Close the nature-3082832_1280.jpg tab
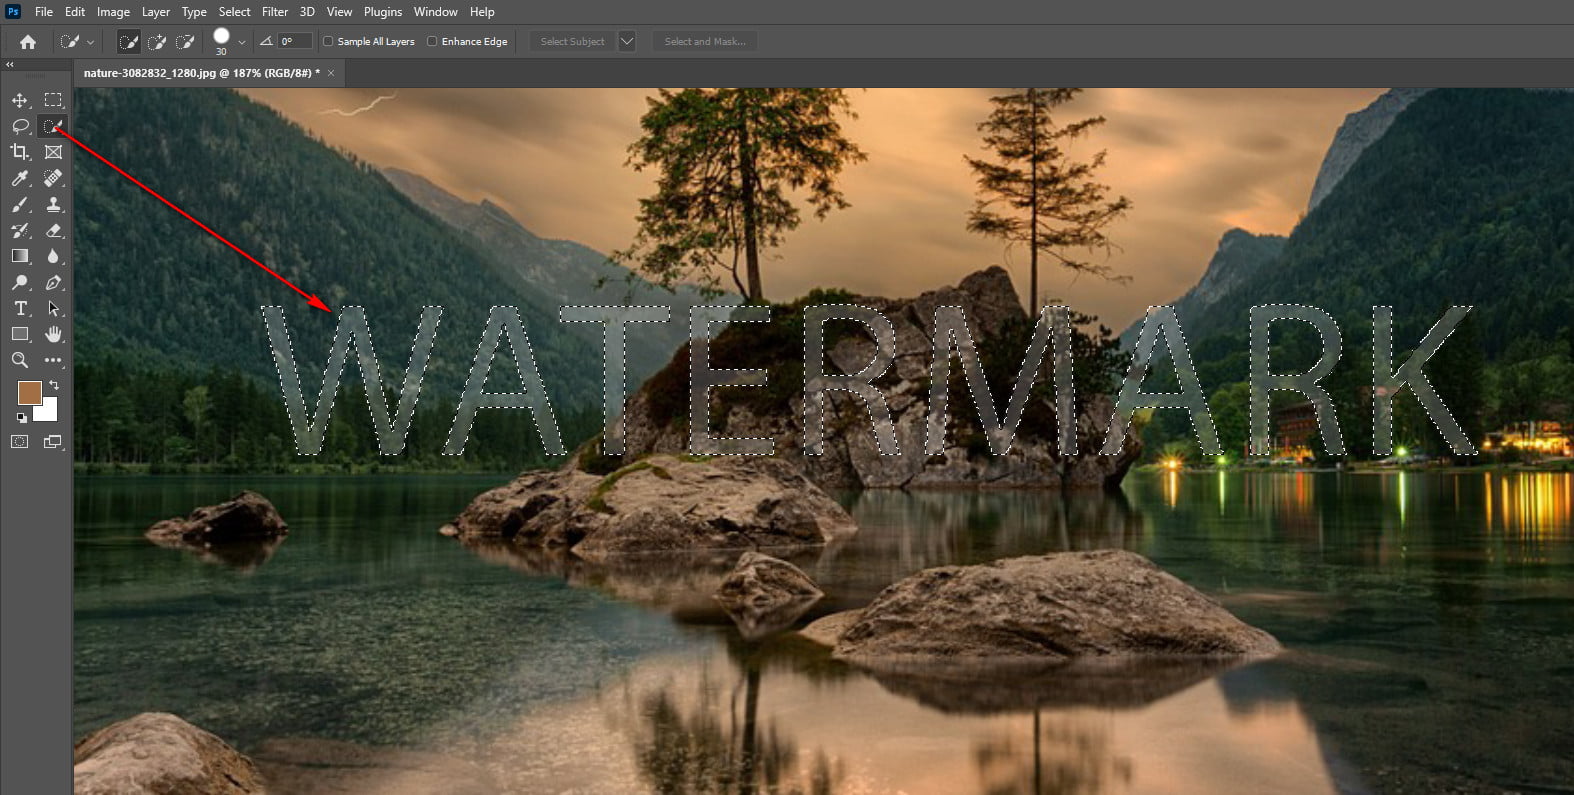 331,73
